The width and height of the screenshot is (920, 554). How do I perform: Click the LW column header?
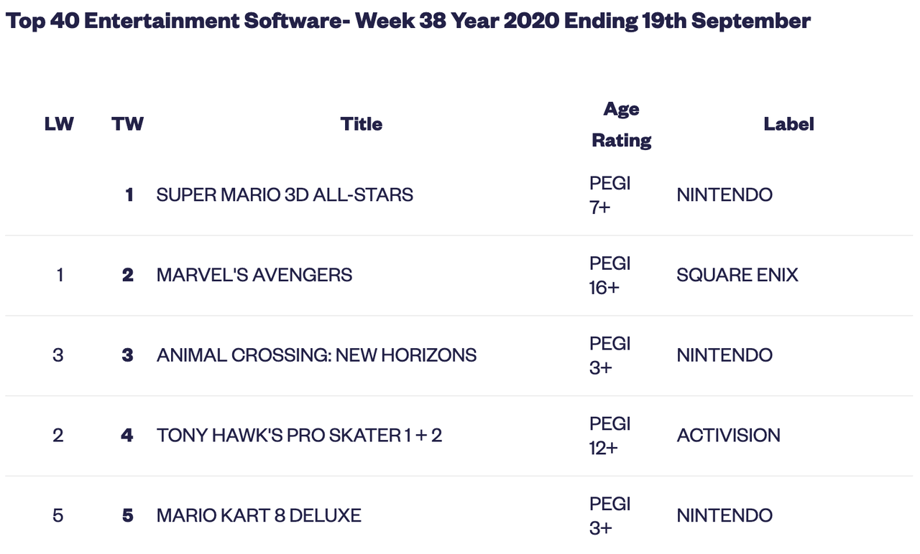point(59,124)
